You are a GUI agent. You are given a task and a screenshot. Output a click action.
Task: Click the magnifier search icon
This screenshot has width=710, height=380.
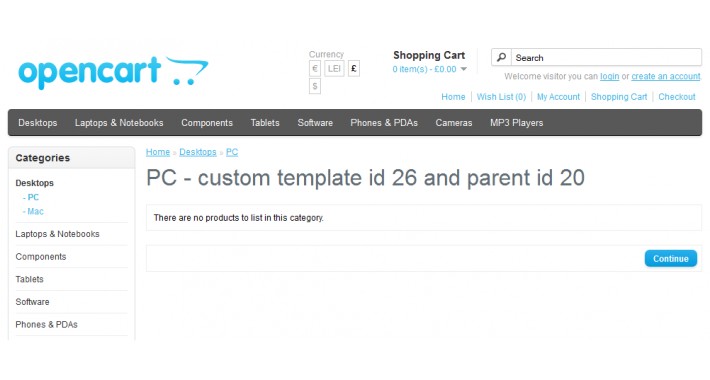pyautogui.click(x=501, y=58)
